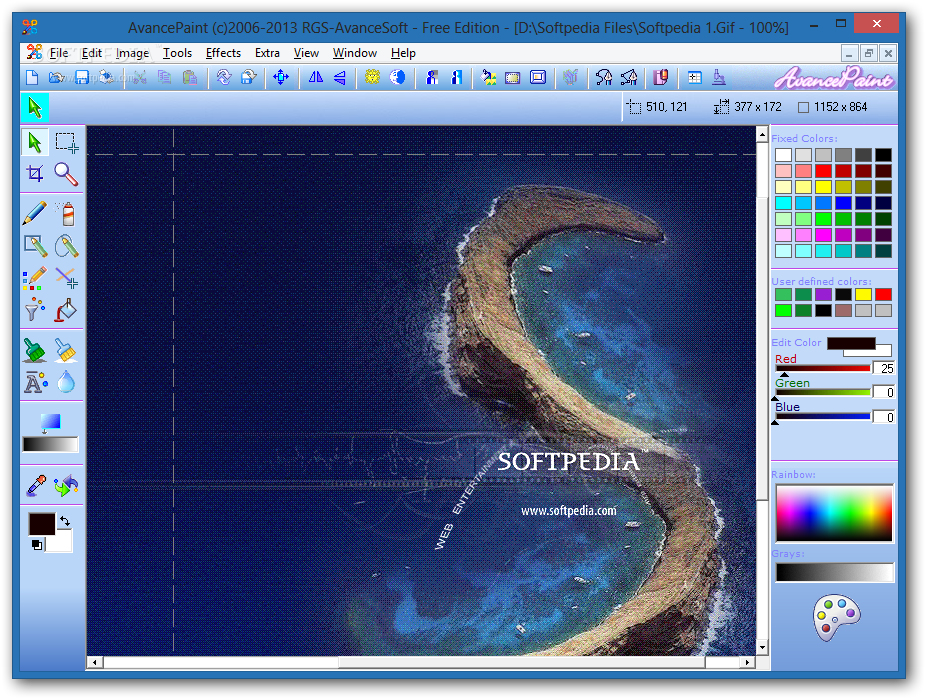
Task: Click the table grid toolbar icon
Action: (x=694, y=77)
